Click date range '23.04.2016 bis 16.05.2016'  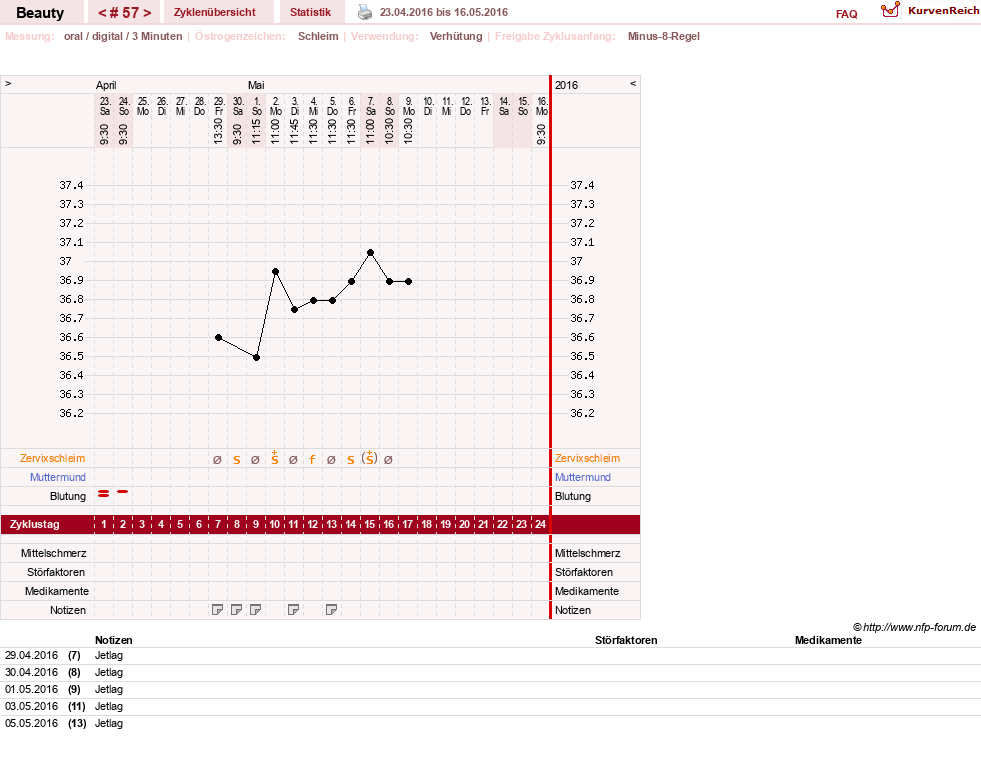[444, 12]
